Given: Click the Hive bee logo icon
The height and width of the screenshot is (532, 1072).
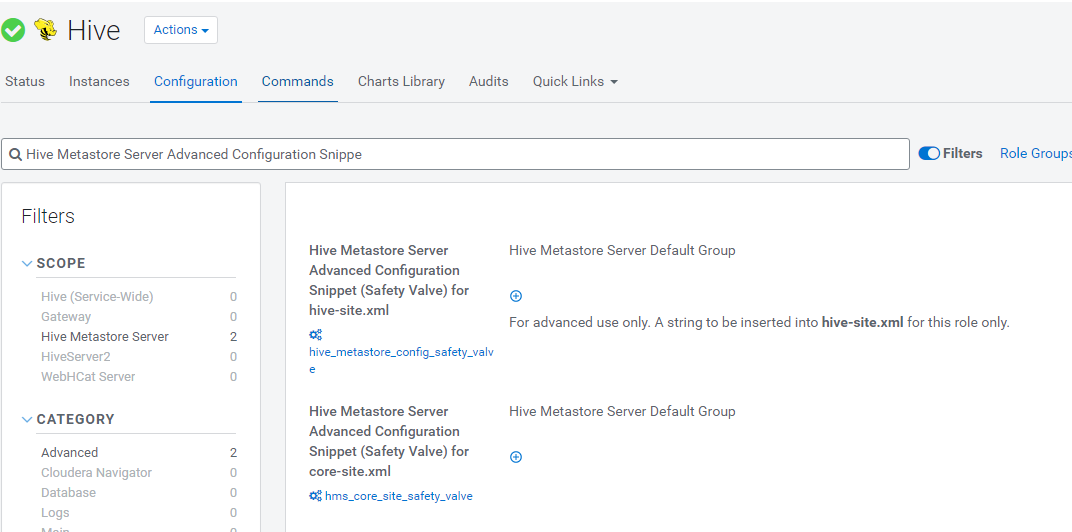Looking at the screenshot, I should (x=45, y=30).
